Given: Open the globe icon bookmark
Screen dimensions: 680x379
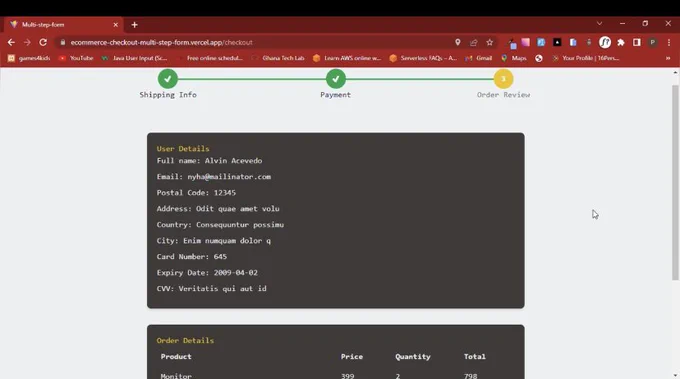Looking at the screenshot, I should (x=539, y=58).
